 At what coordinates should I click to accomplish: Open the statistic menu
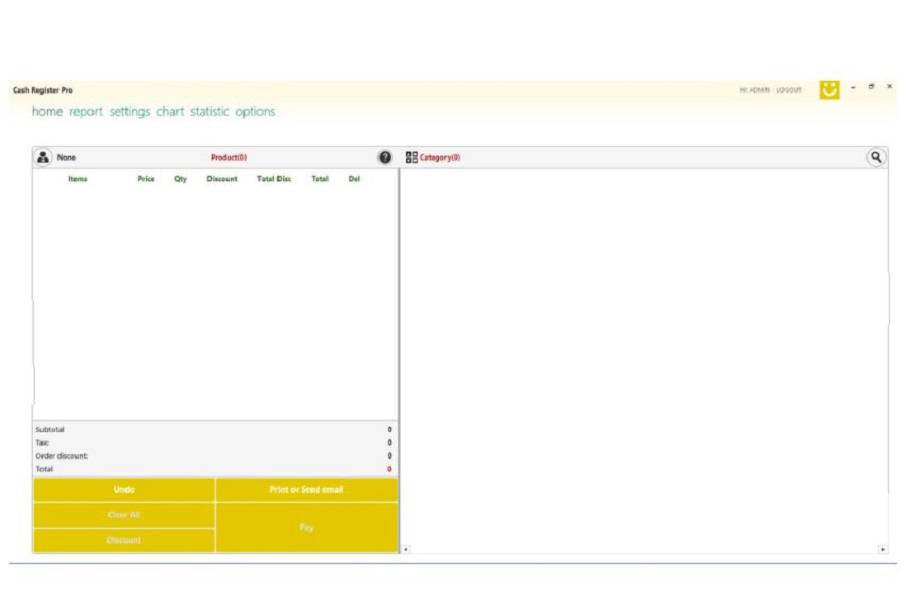click(x=210, y=111)
